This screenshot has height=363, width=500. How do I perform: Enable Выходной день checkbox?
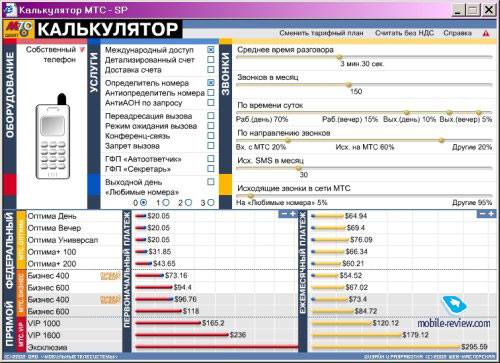coord(211,182)
